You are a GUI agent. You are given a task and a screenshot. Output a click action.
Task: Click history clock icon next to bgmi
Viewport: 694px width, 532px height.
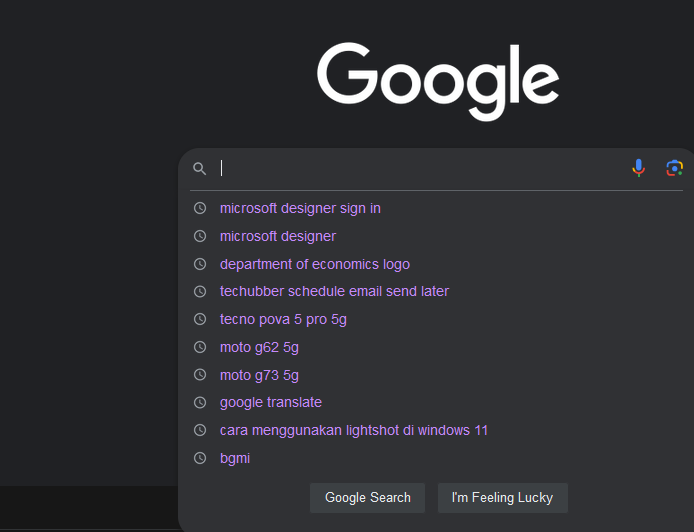(x=200, y=458)
